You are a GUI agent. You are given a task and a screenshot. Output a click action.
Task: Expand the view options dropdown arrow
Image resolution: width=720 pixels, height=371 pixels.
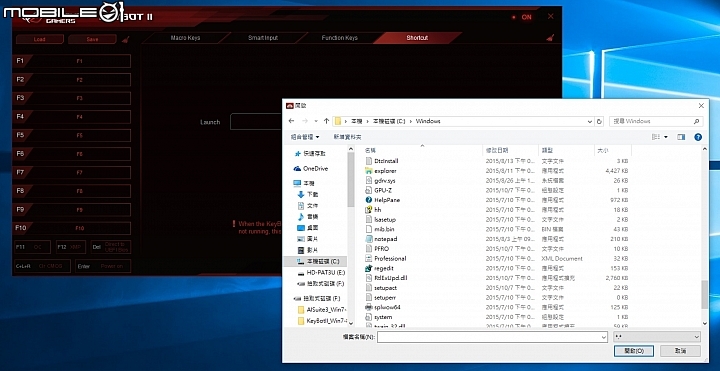666,137
